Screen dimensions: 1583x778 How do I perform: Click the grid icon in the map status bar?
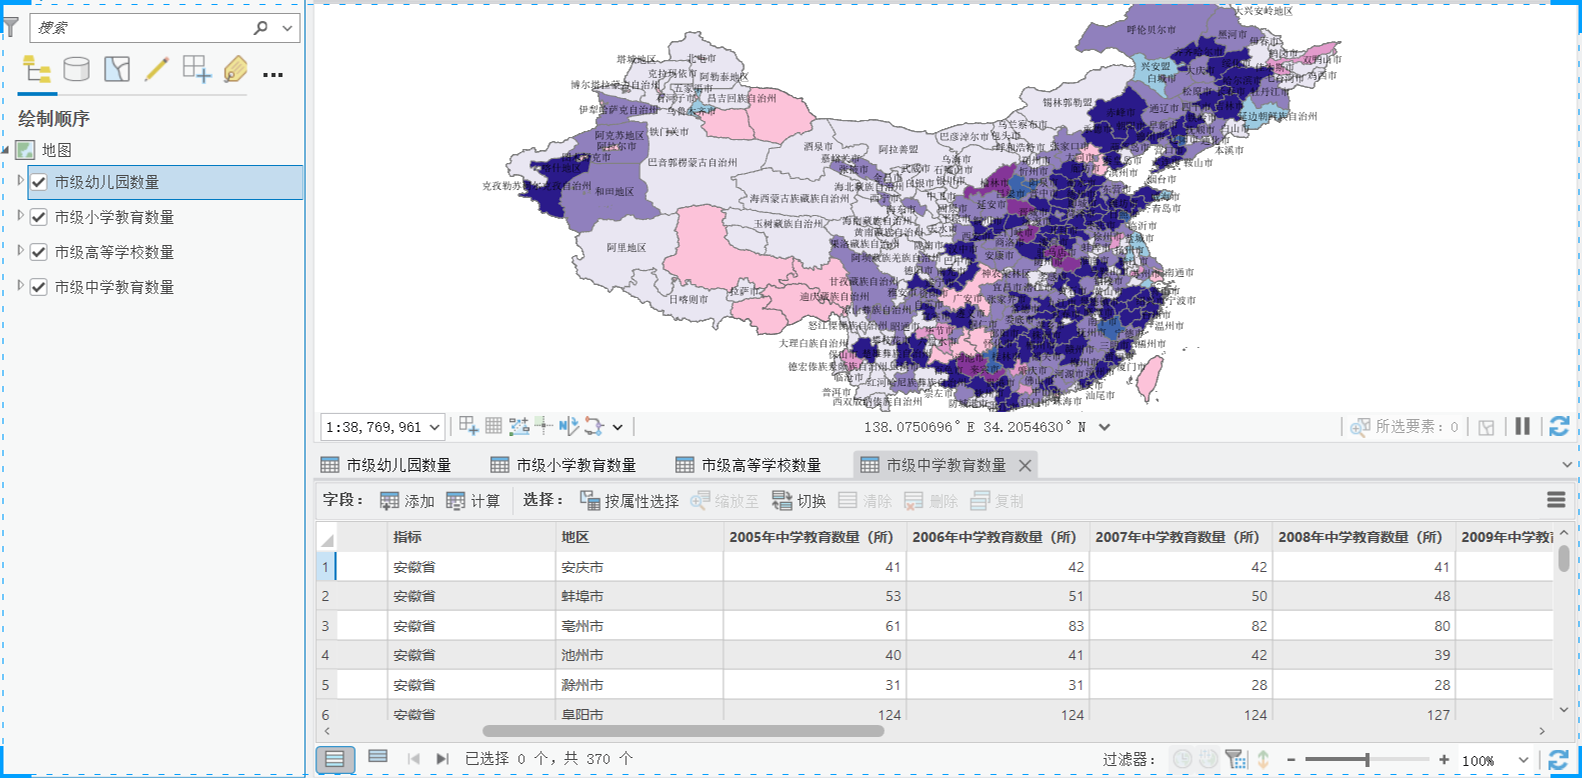[x=494, y=426]
